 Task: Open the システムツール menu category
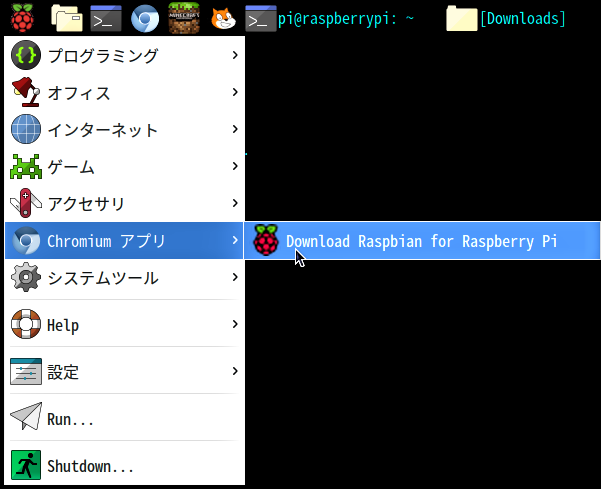click(125, 277)
